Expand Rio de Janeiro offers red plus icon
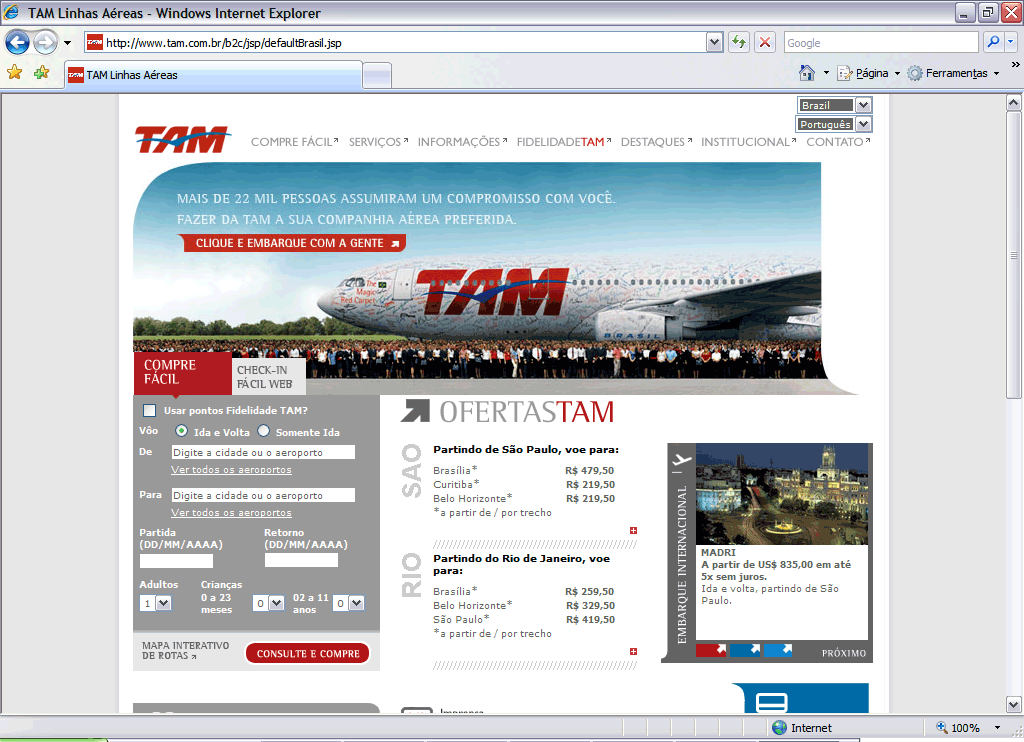The image size is (1024, 742). 633,651
